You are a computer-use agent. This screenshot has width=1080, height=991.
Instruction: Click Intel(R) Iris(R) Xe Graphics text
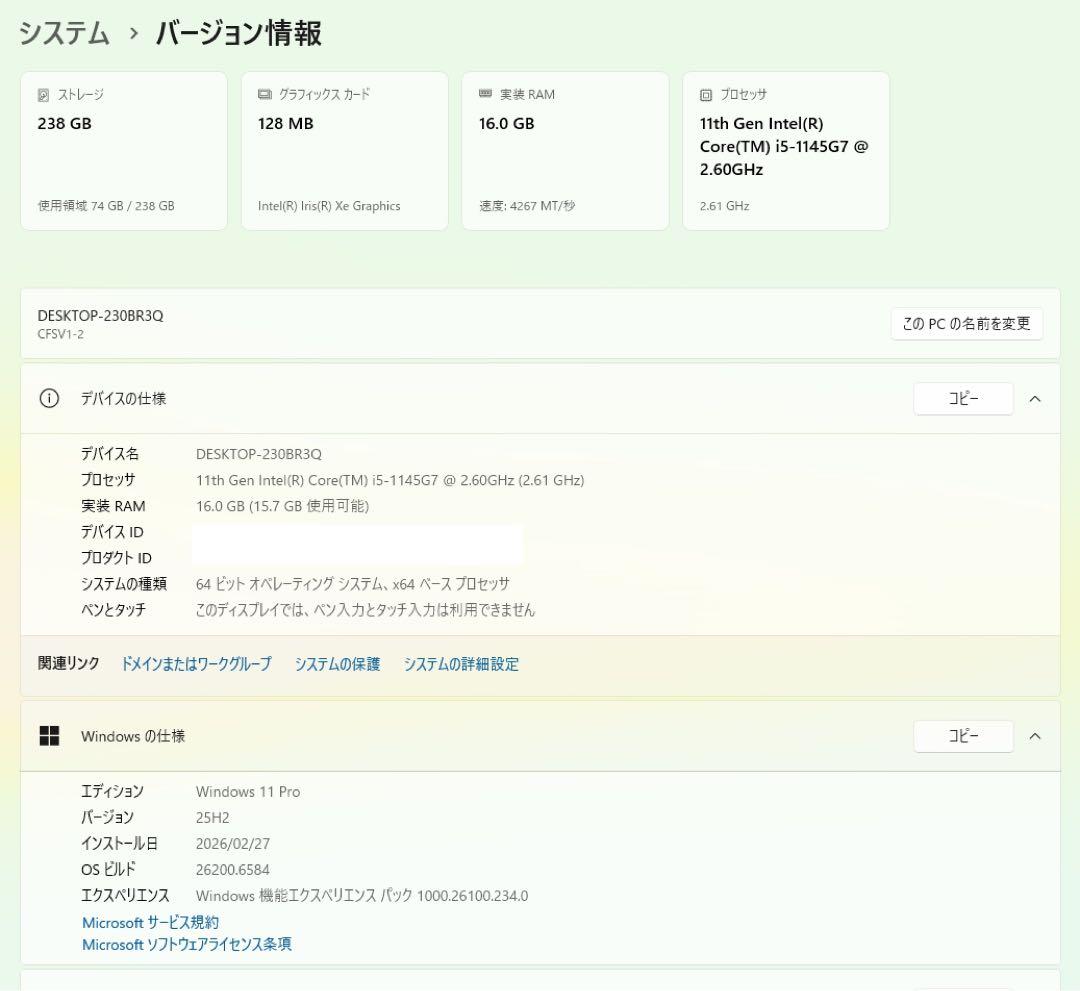(x=329, y=205)
